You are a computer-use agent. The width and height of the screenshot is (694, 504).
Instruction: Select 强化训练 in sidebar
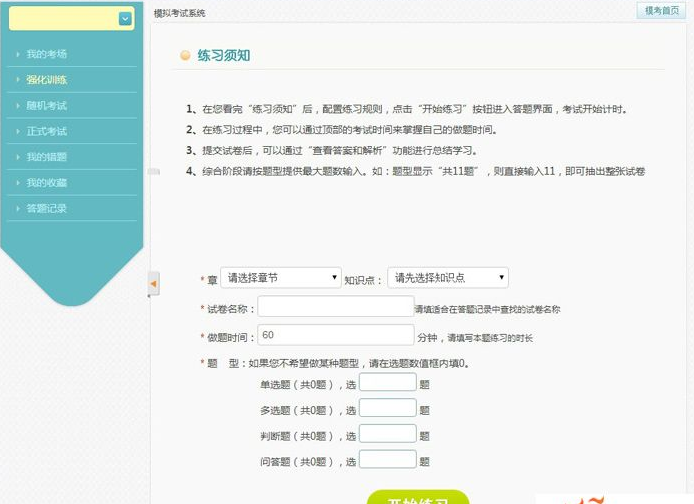(x=46, y=80)
